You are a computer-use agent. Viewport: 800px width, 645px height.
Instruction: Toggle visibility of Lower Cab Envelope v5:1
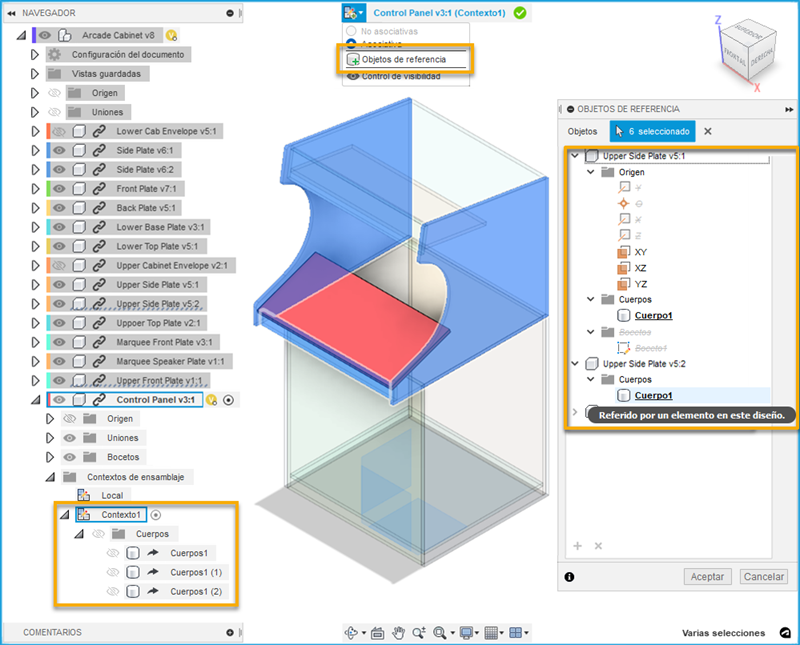tap(59, 132)
